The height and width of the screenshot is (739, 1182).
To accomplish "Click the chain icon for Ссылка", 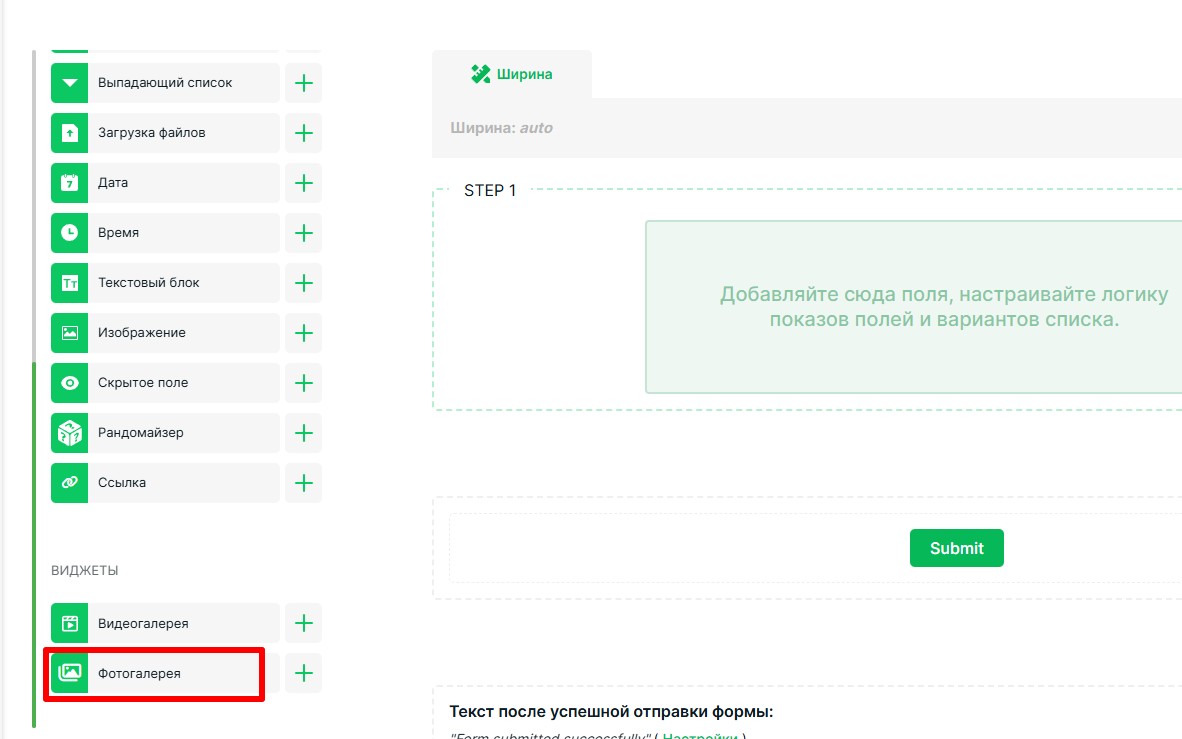I will point(70,483).
